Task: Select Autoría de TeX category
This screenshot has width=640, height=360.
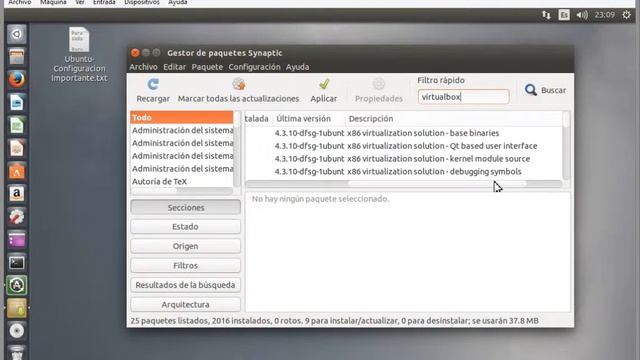Action: [182, 182]
